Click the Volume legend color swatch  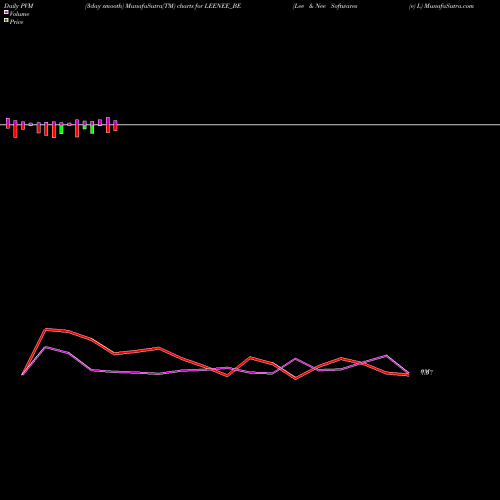pos(6,12)
